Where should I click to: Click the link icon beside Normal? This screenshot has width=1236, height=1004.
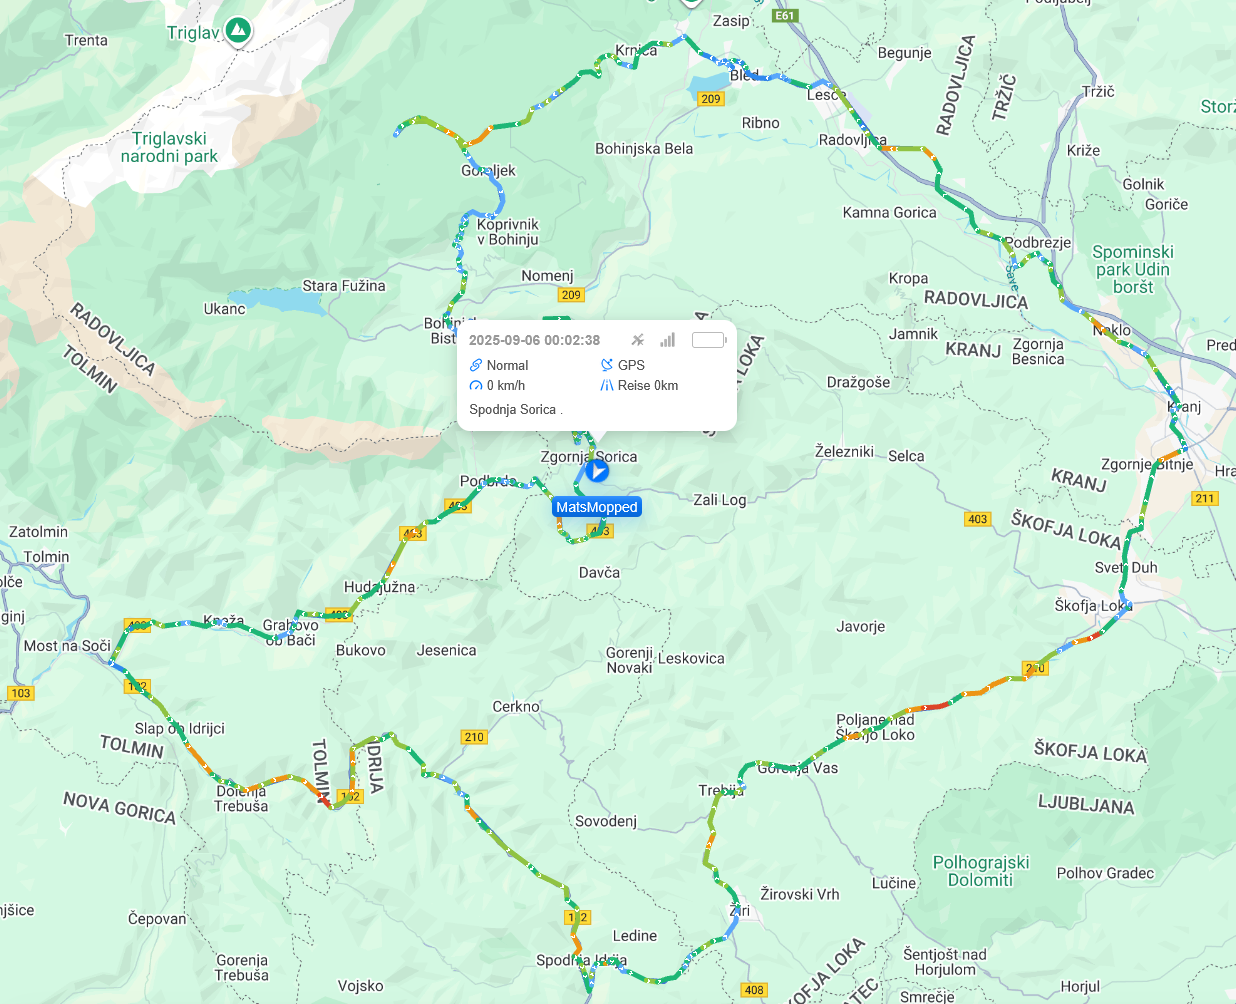476,365
